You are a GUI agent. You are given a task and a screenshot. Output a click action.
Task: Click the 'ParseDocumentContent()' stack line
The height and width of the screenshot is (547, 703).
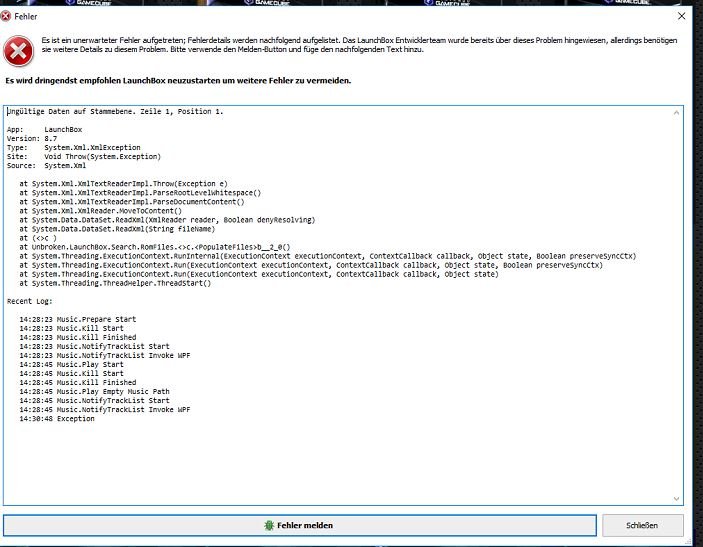[x=132, y=202]
